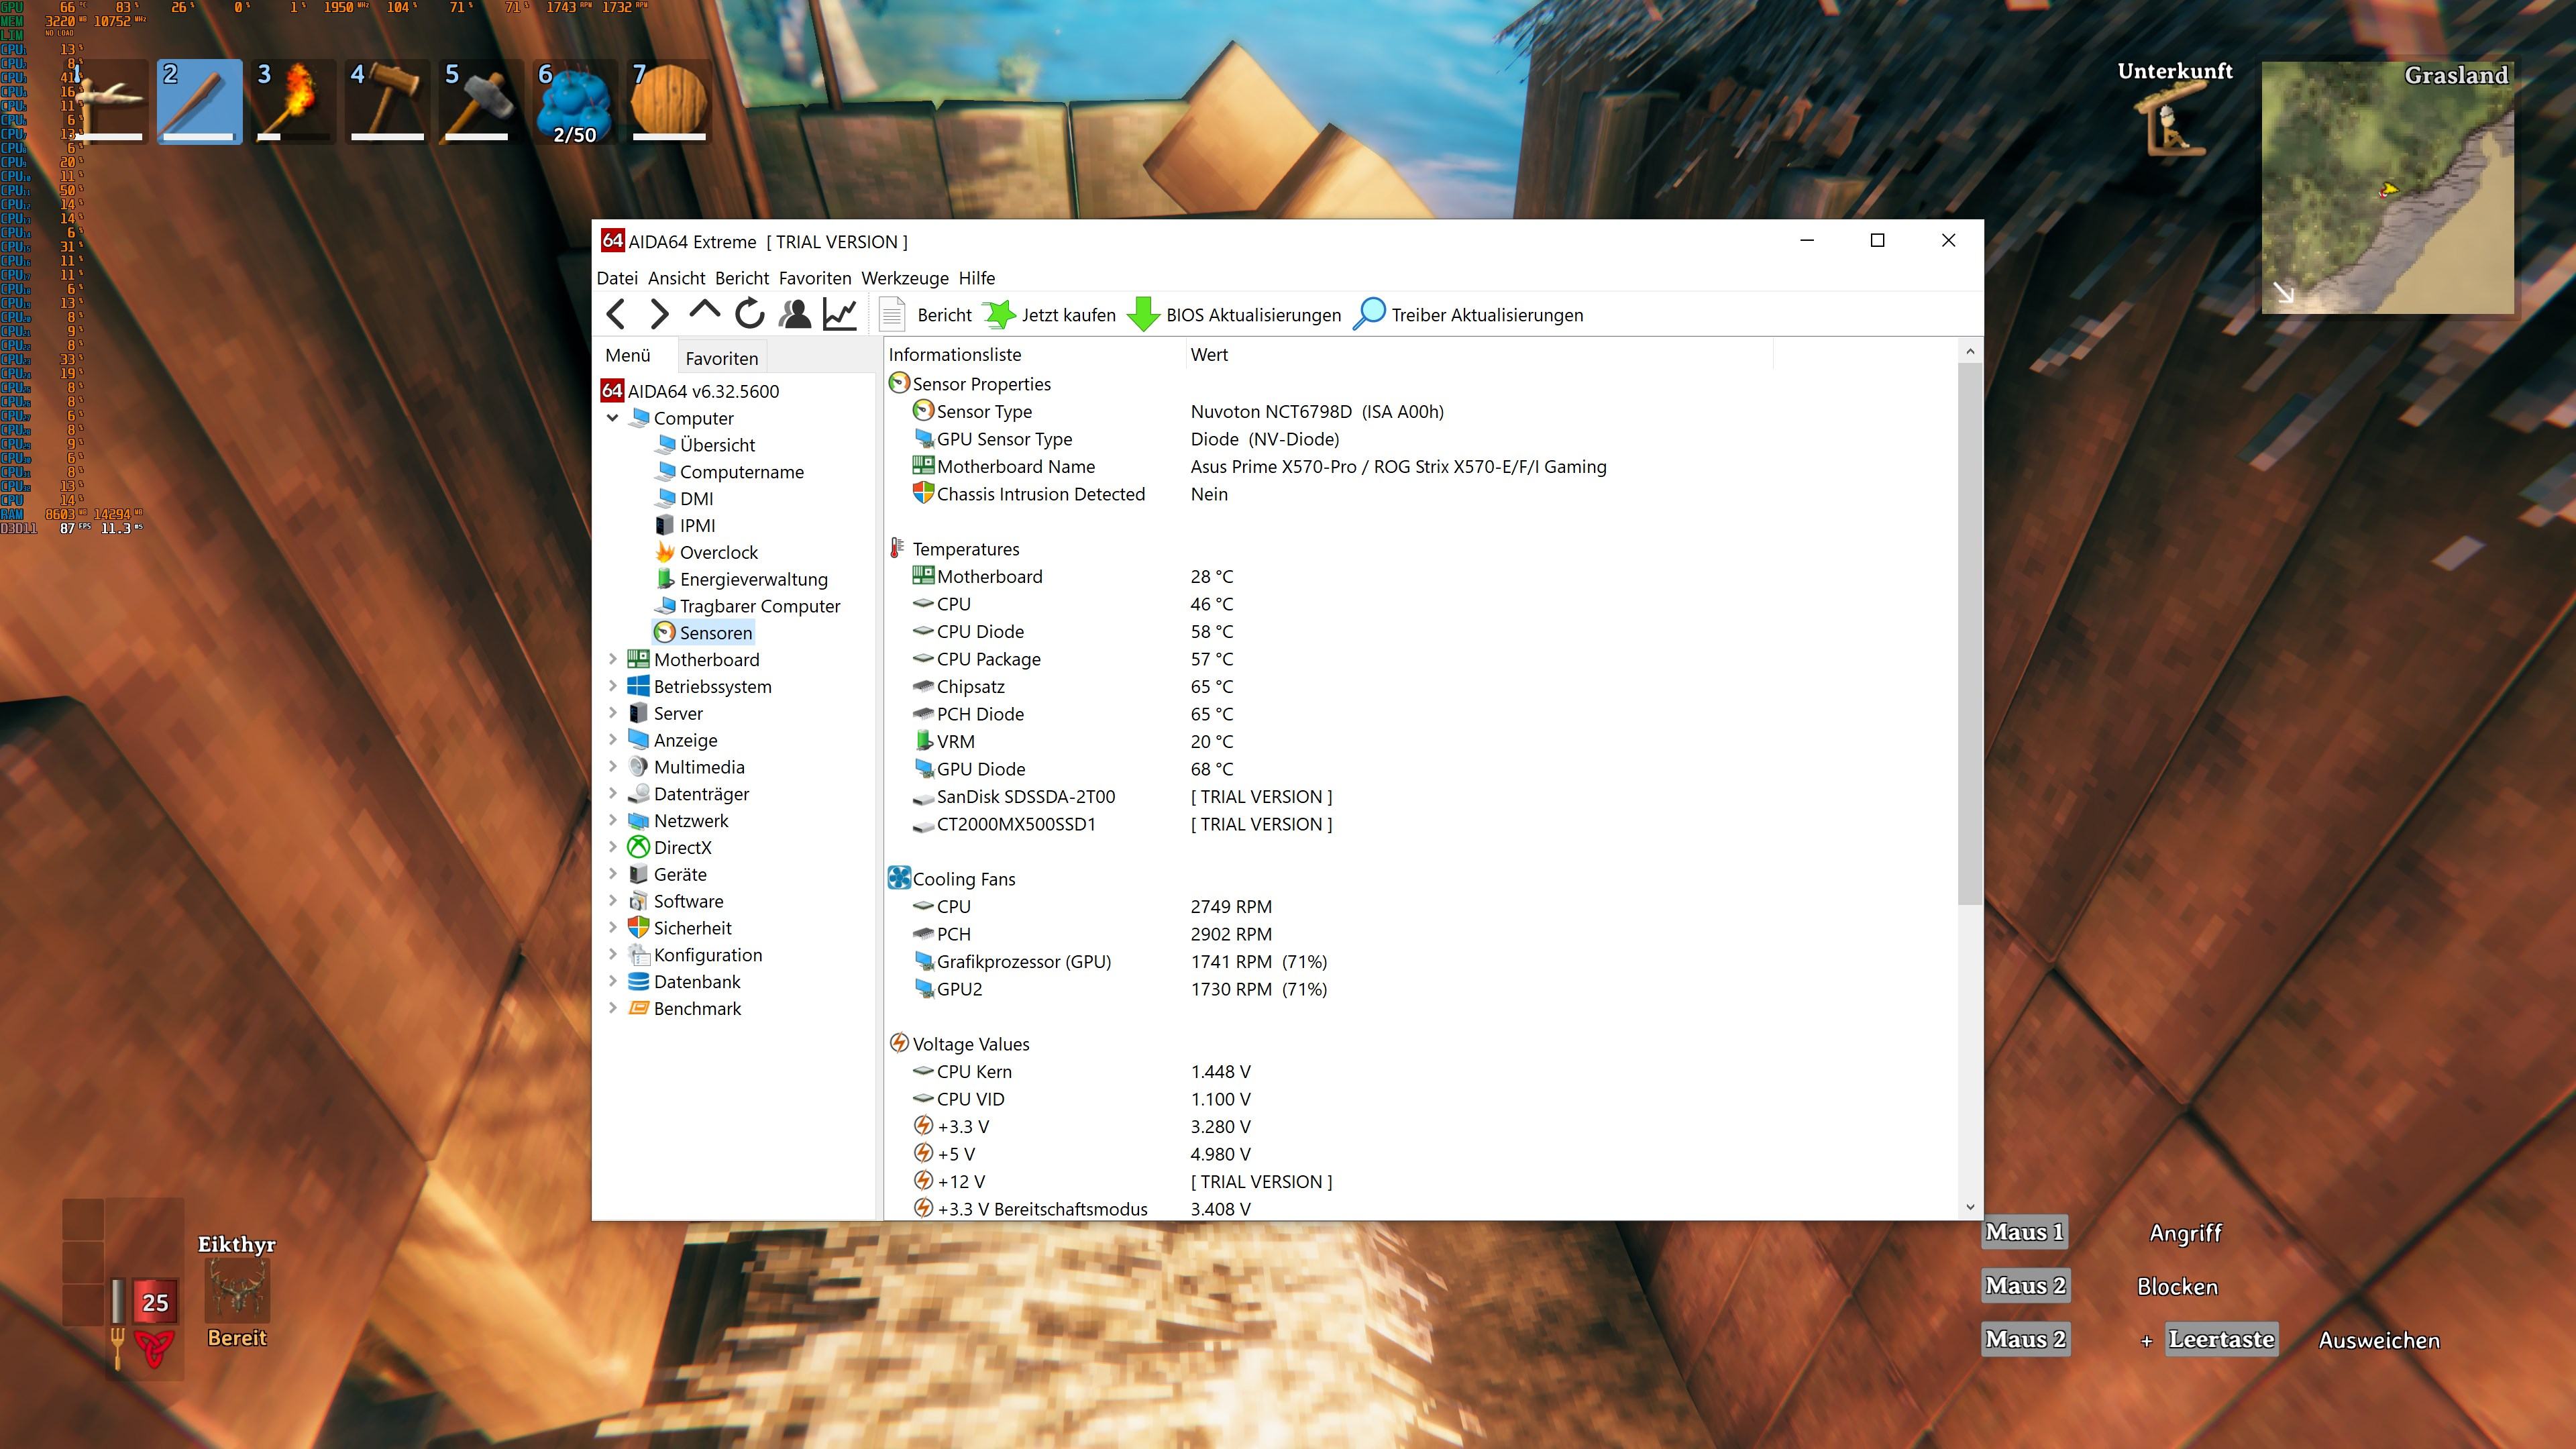Open the user management icon in toolbar
The image size is (2576, 1449).
click(x=796, y=315)
